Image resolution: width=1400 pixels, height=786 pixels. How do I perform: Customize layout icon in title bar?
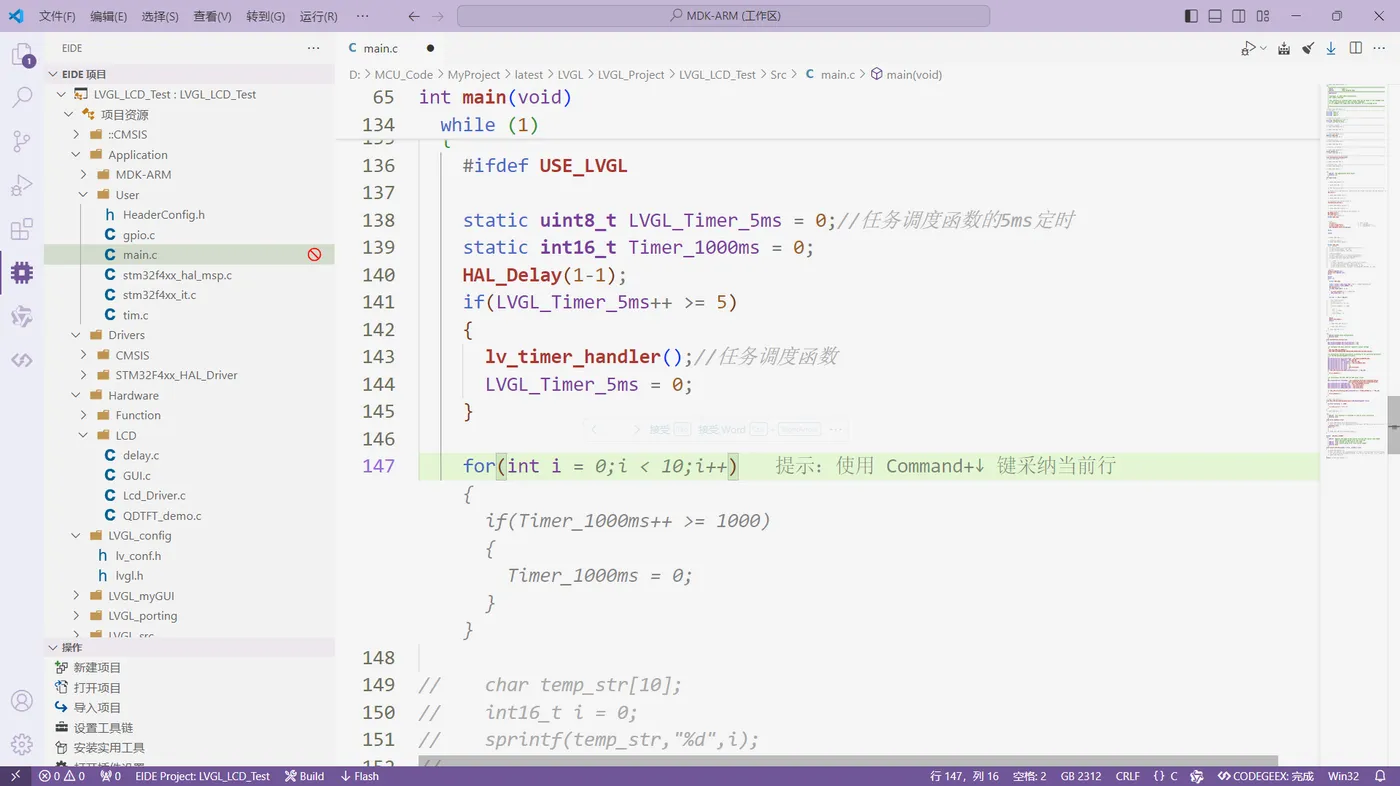click(1264, 16)
